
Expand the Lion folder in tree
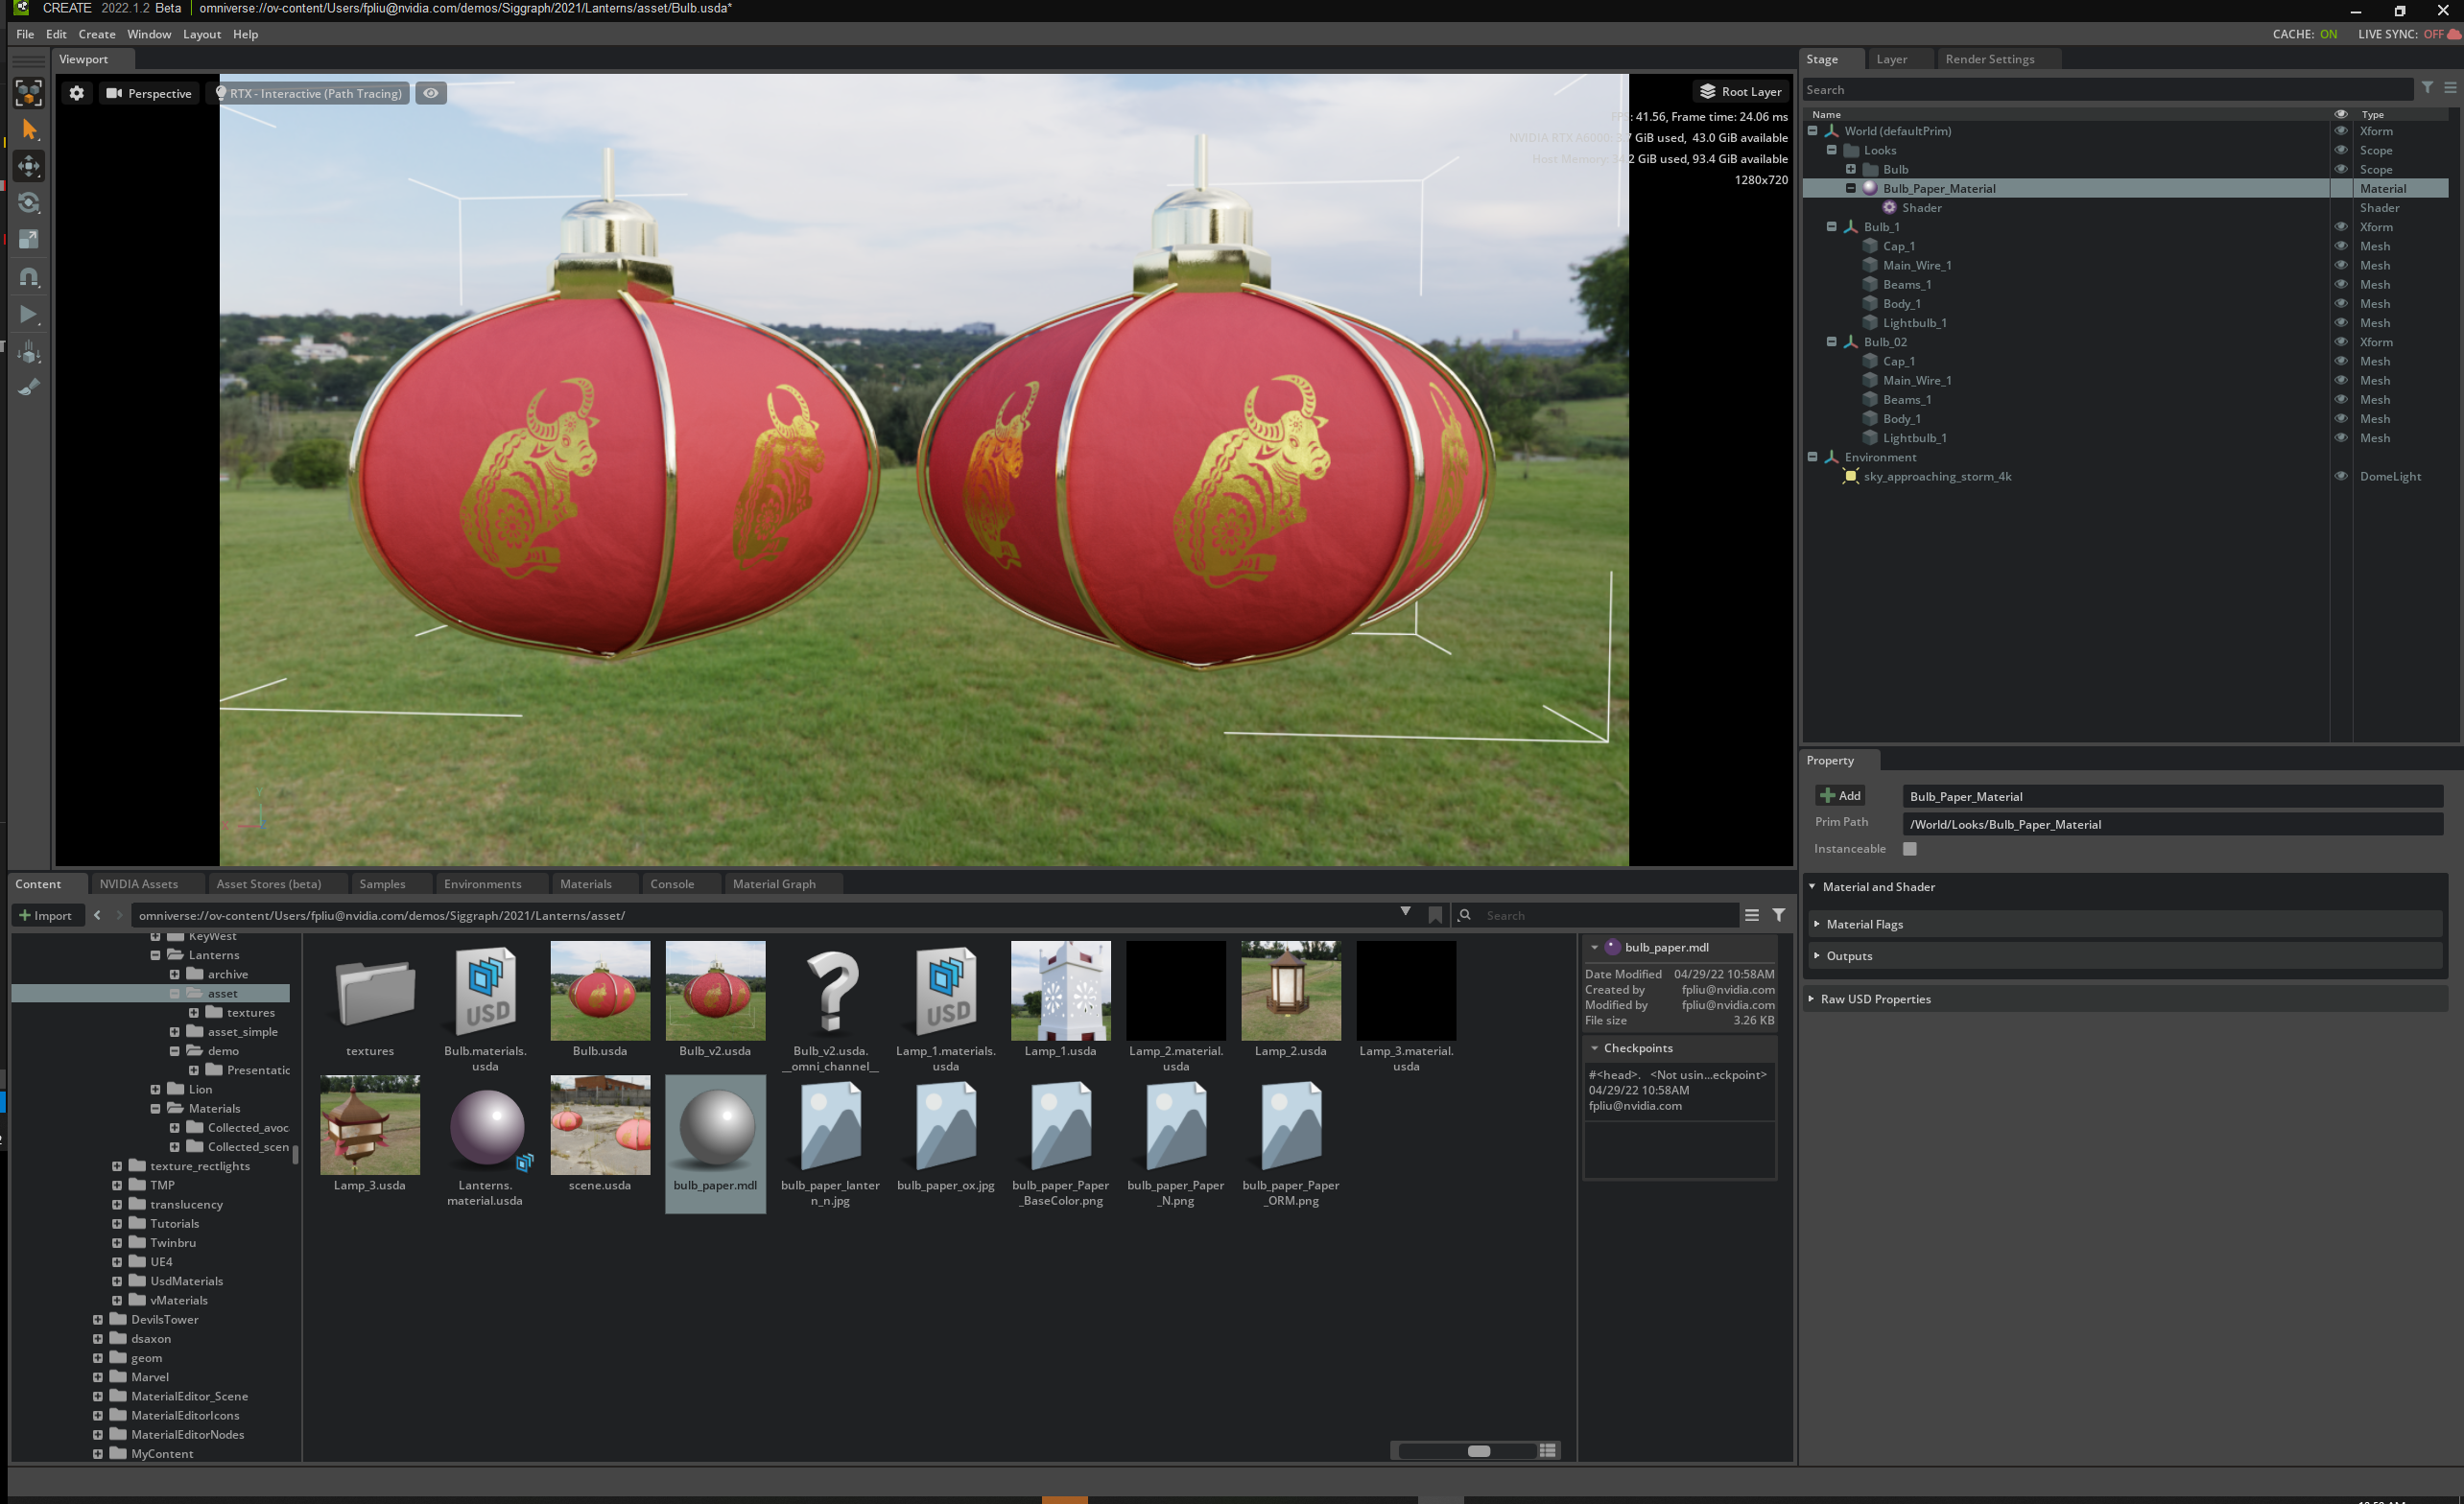(156, 1090)
